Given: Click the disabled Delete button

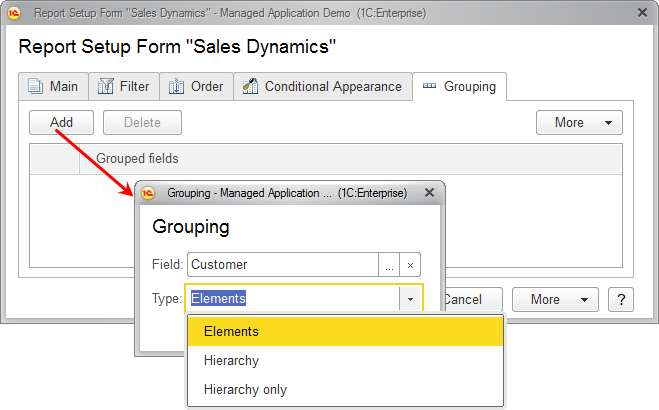Looking at the screenshot, I should pyautogui.click(x=142, y=122).
